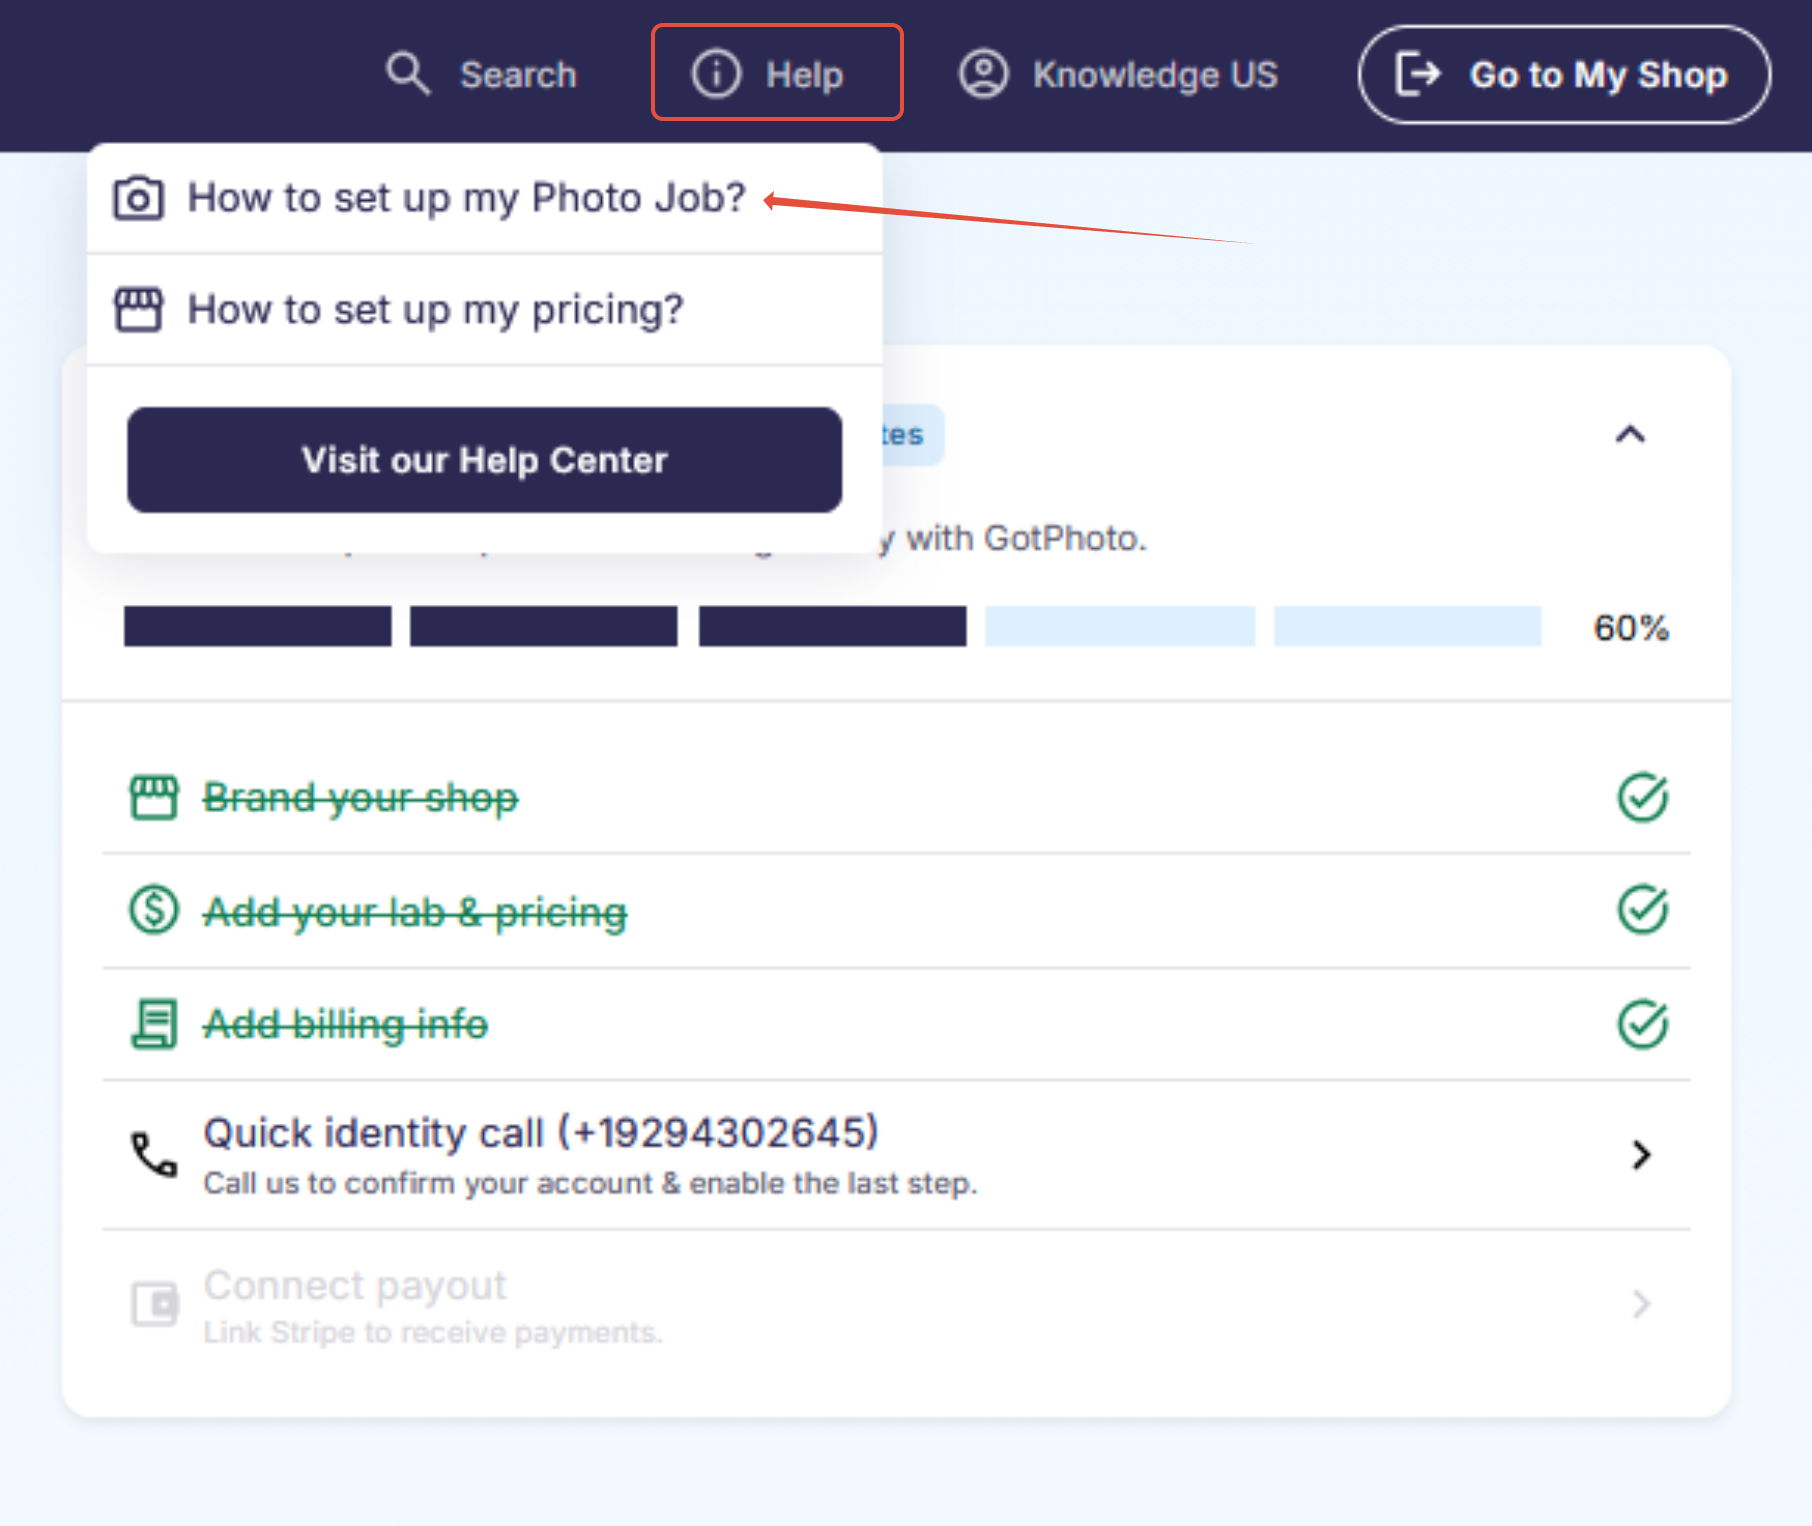
Task: Click the magnifying glass search icon
Action: coord(408,74)
